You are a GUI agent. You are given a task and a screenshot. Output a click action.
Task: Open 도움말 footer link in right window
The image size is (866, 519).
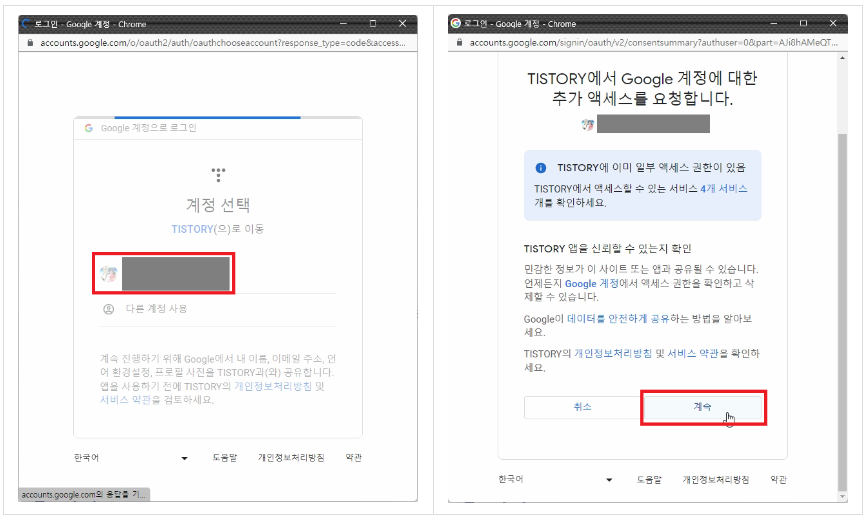tap(649, 479)
